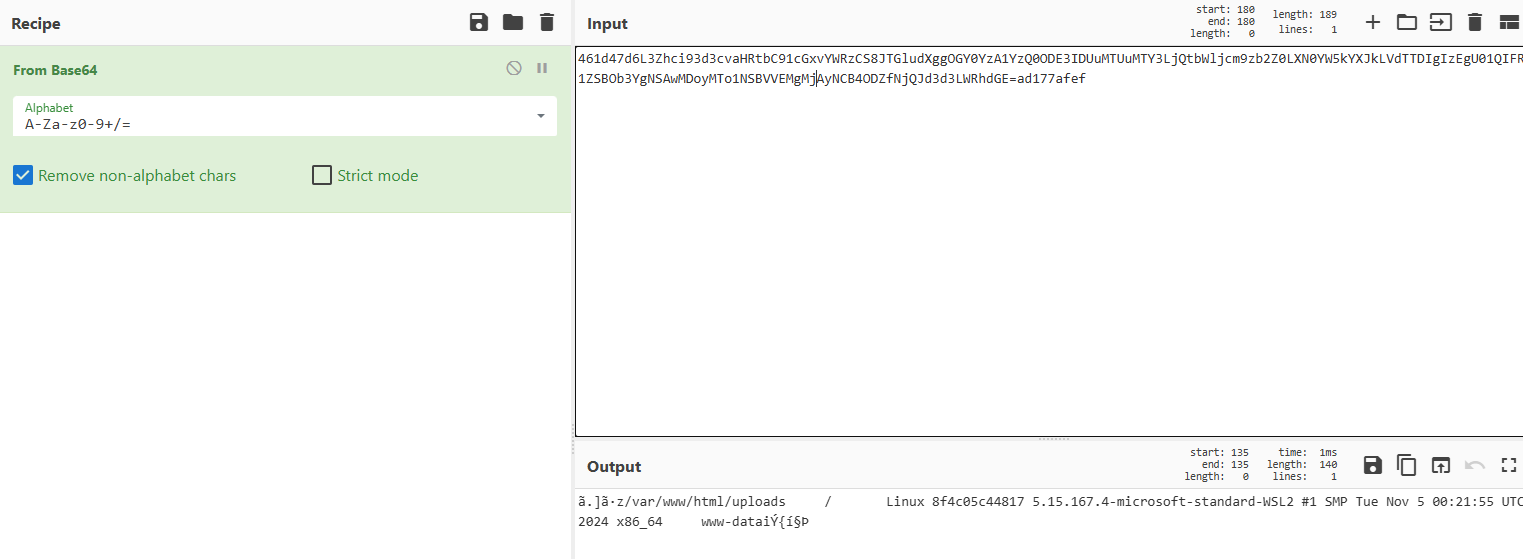
Task: Open file as input
Action: click(1440, 22)
